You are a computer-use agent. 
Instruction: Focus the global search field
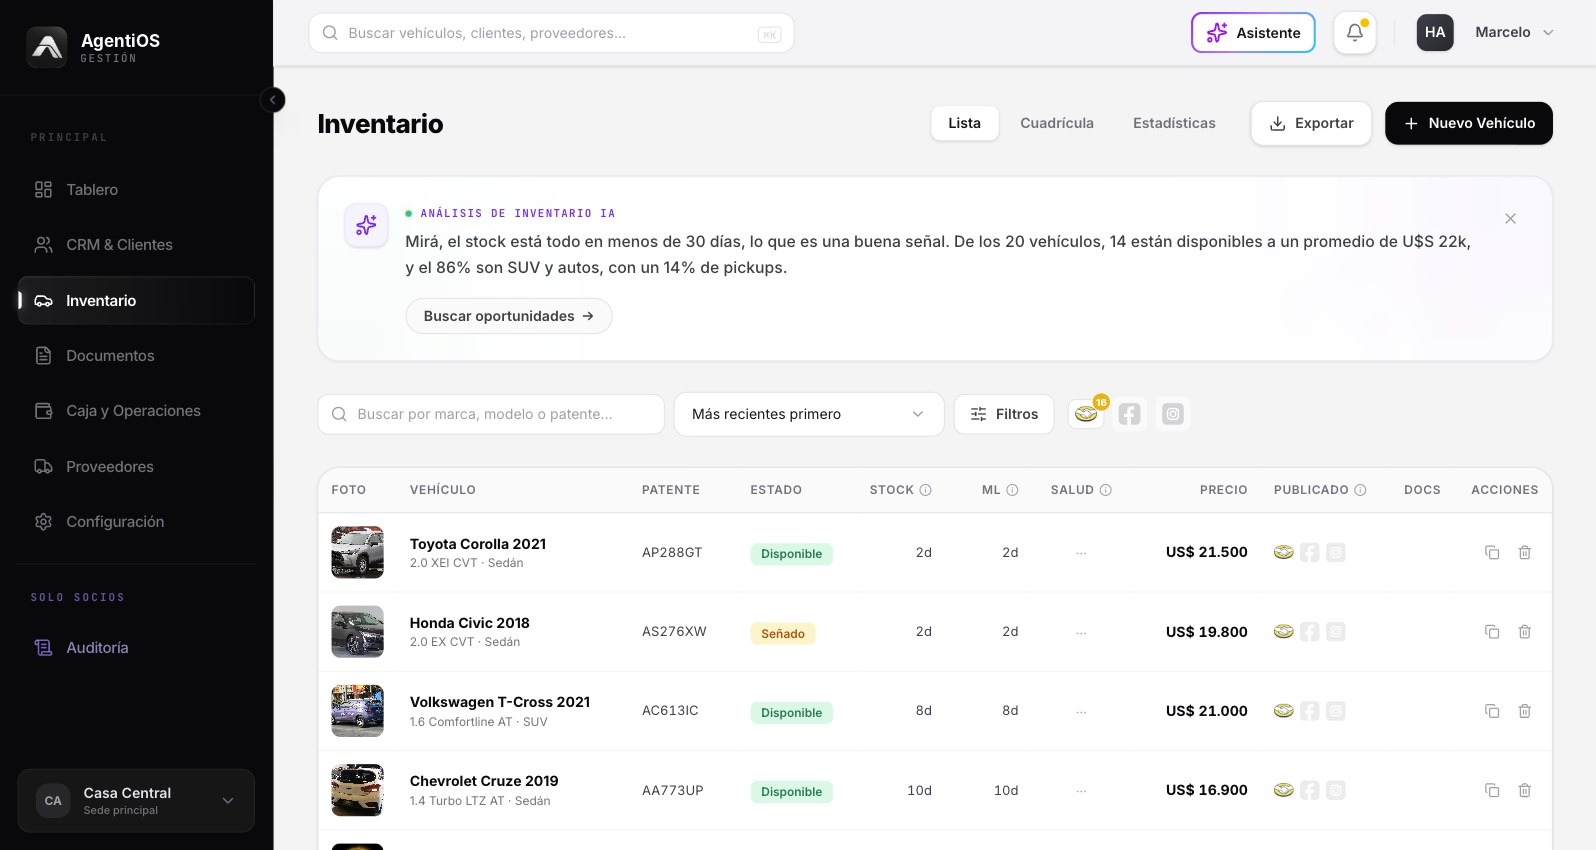tap(551, 33)
